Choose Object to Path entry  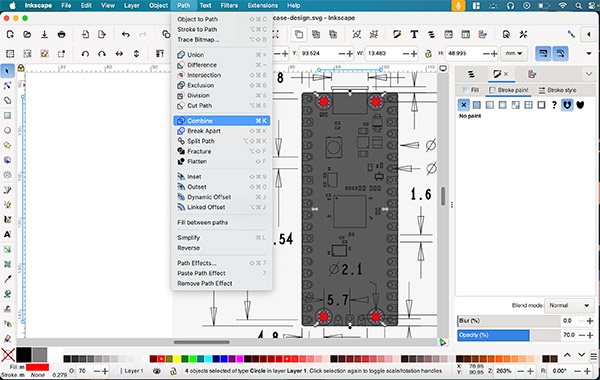[x=222, y=19]
